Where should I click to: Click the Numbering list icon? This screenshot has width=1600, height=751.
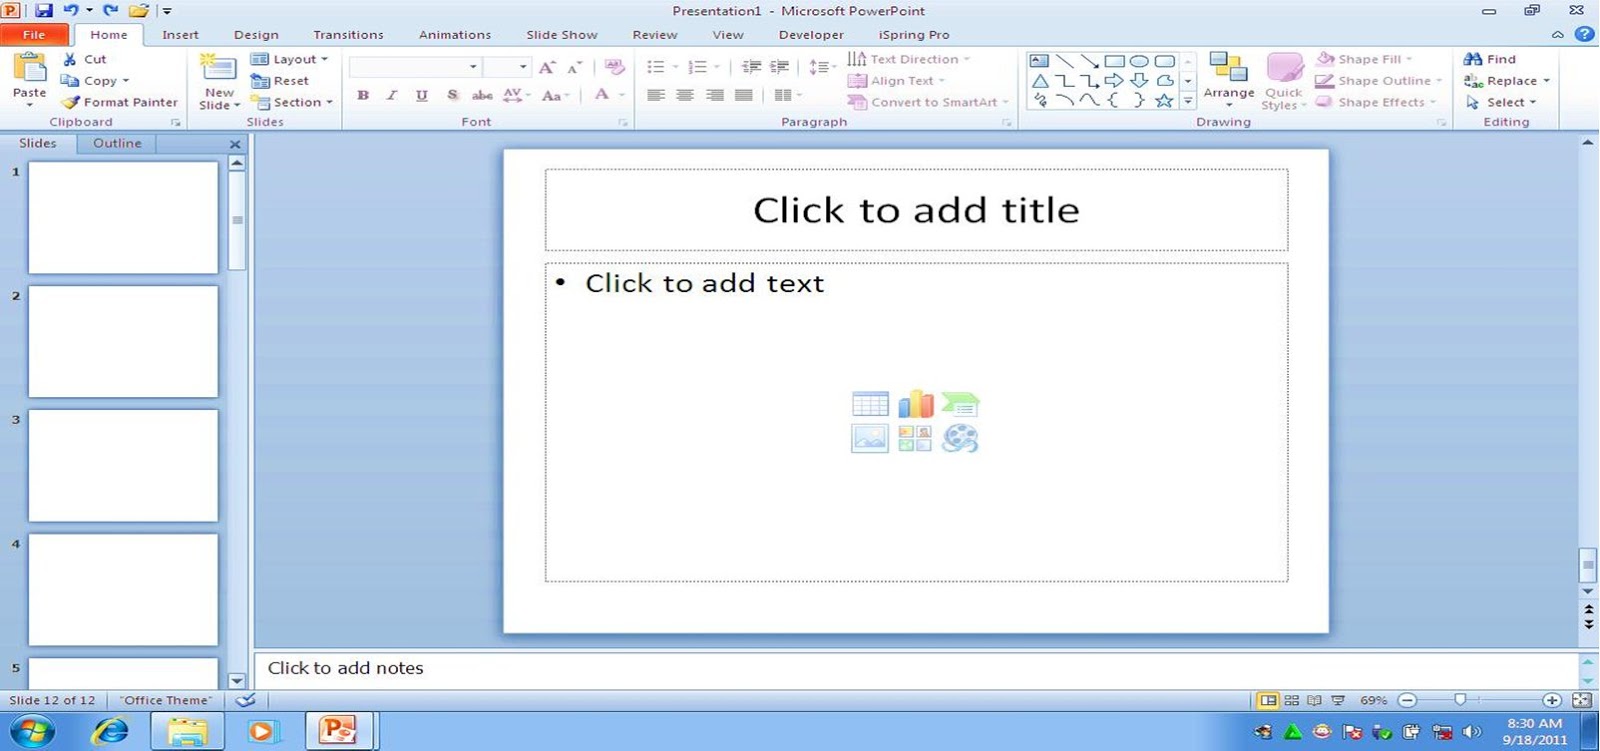coord(698,67)
